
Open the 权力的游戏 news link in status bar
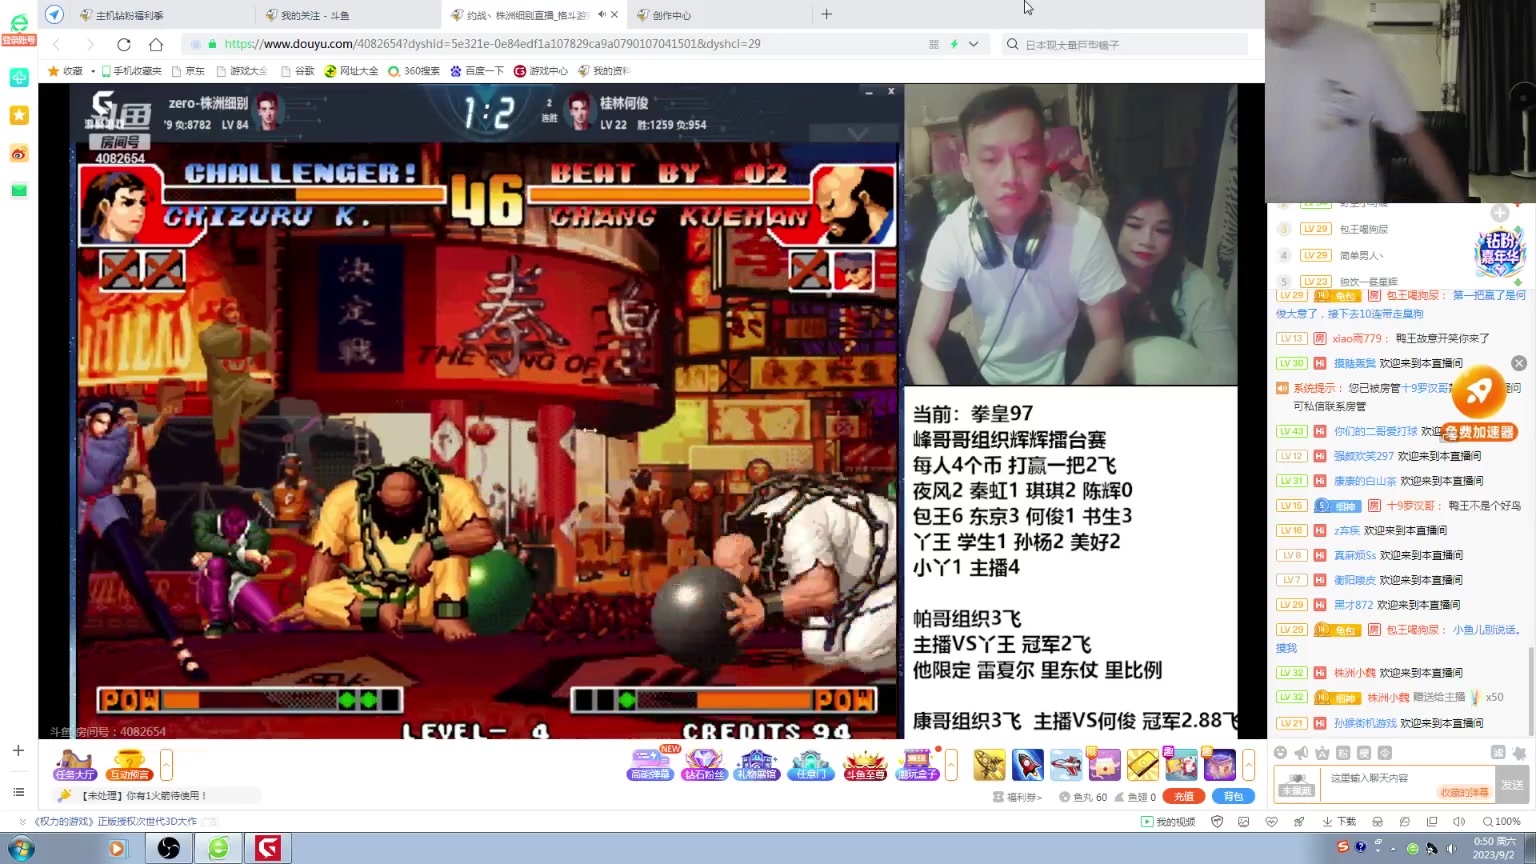pyautogui.click(x=116, y=822)
